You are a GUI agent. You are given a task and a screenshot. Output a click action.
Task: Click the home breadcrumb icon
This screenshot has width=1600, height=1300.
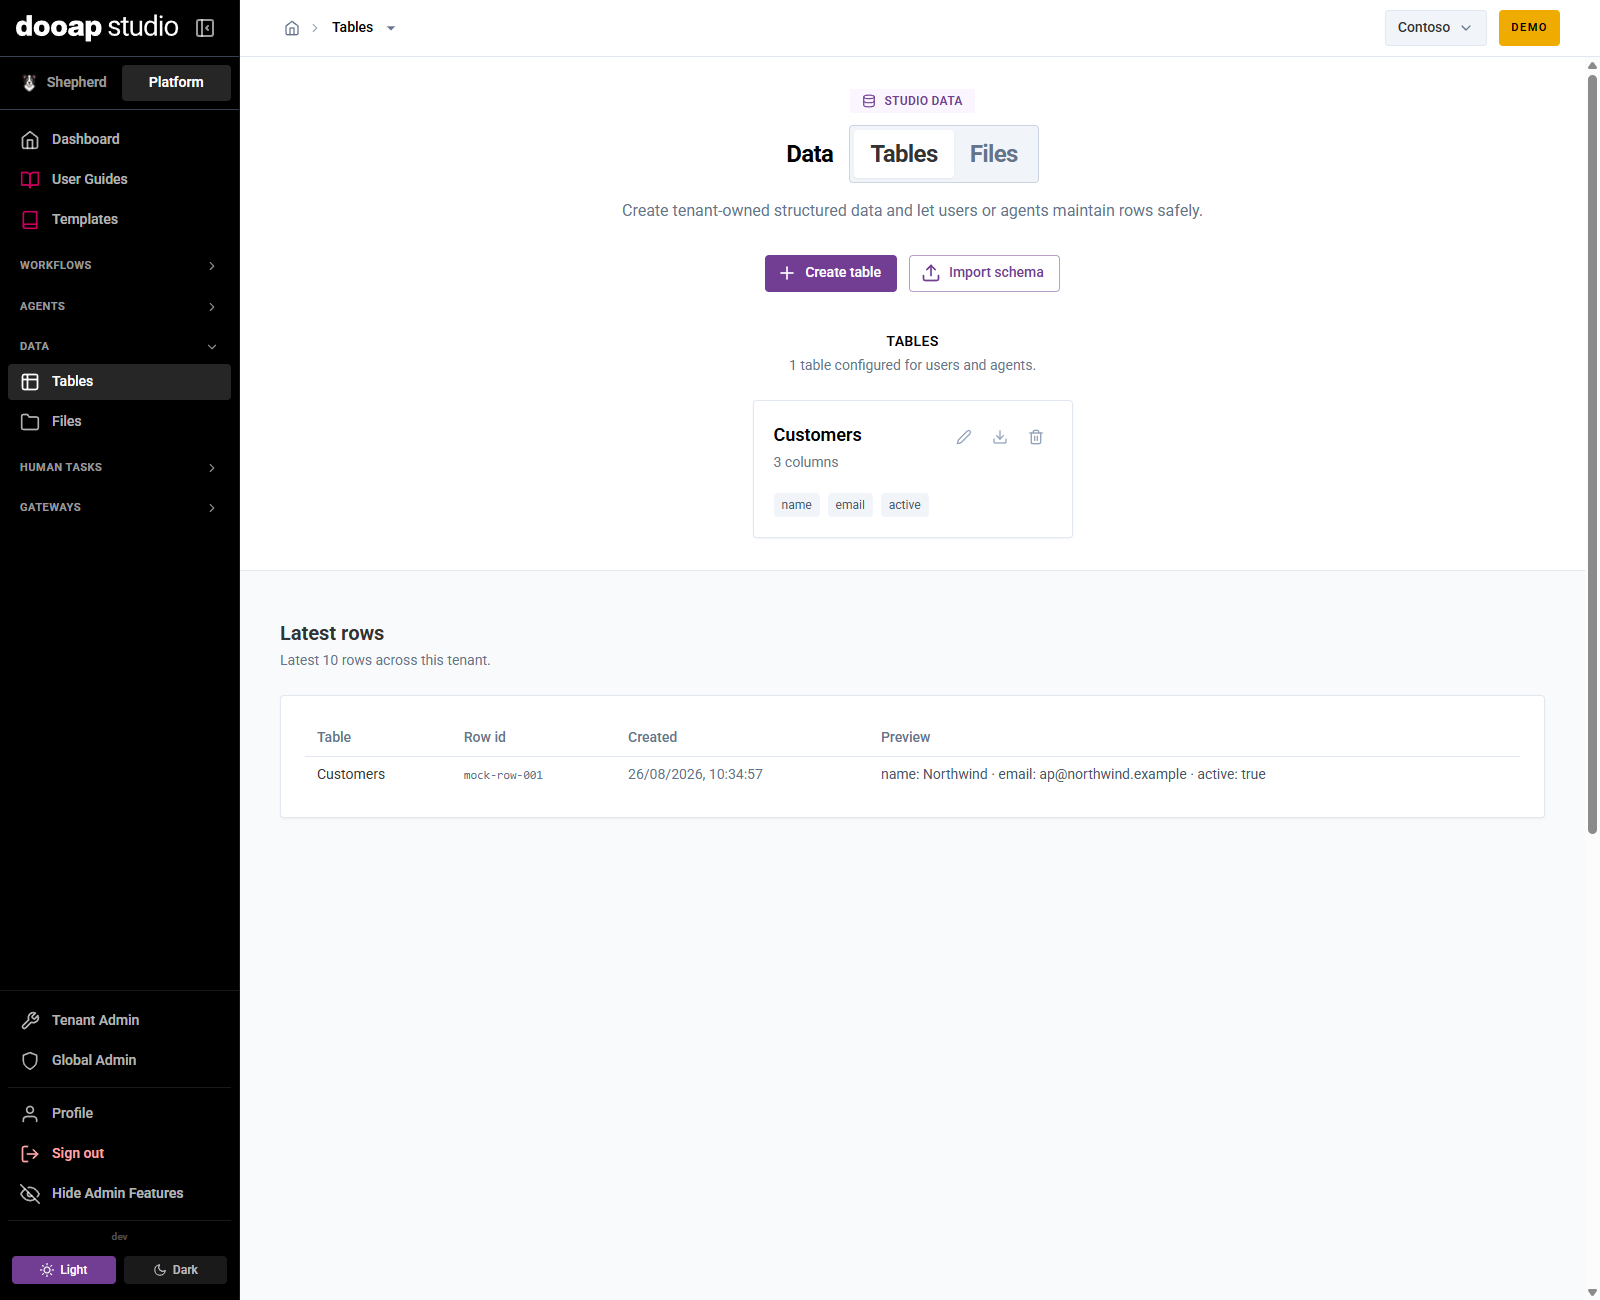[x=292, y=28]
